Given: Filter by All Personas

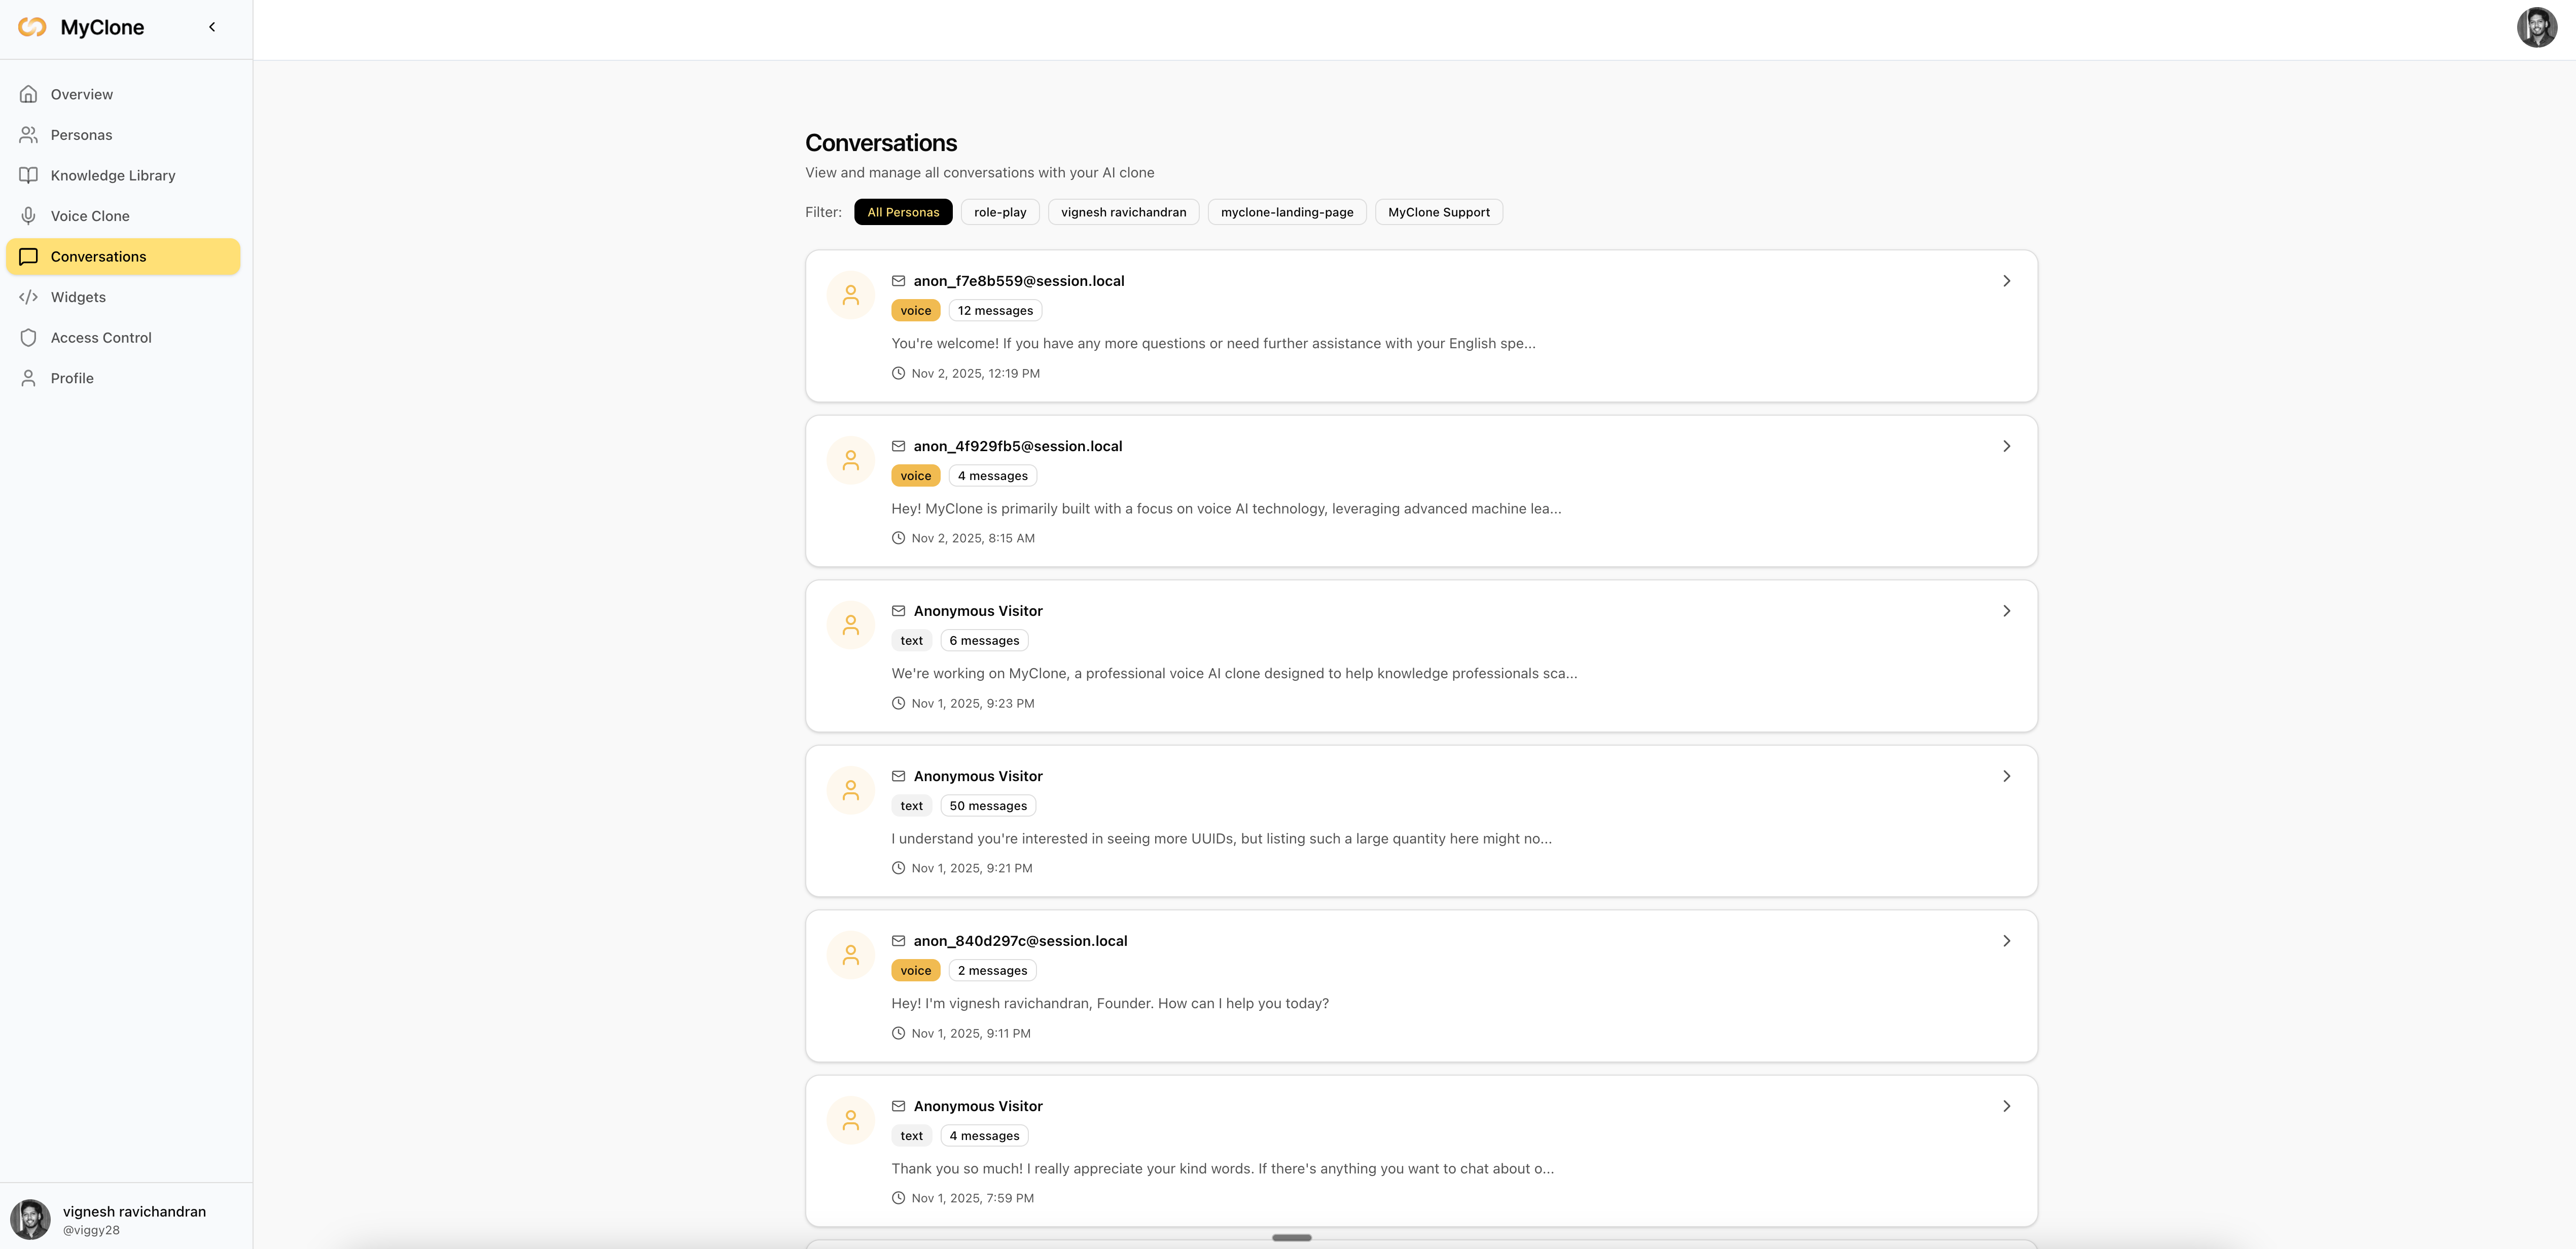Looking at the screenshot, I should point(902,212).
